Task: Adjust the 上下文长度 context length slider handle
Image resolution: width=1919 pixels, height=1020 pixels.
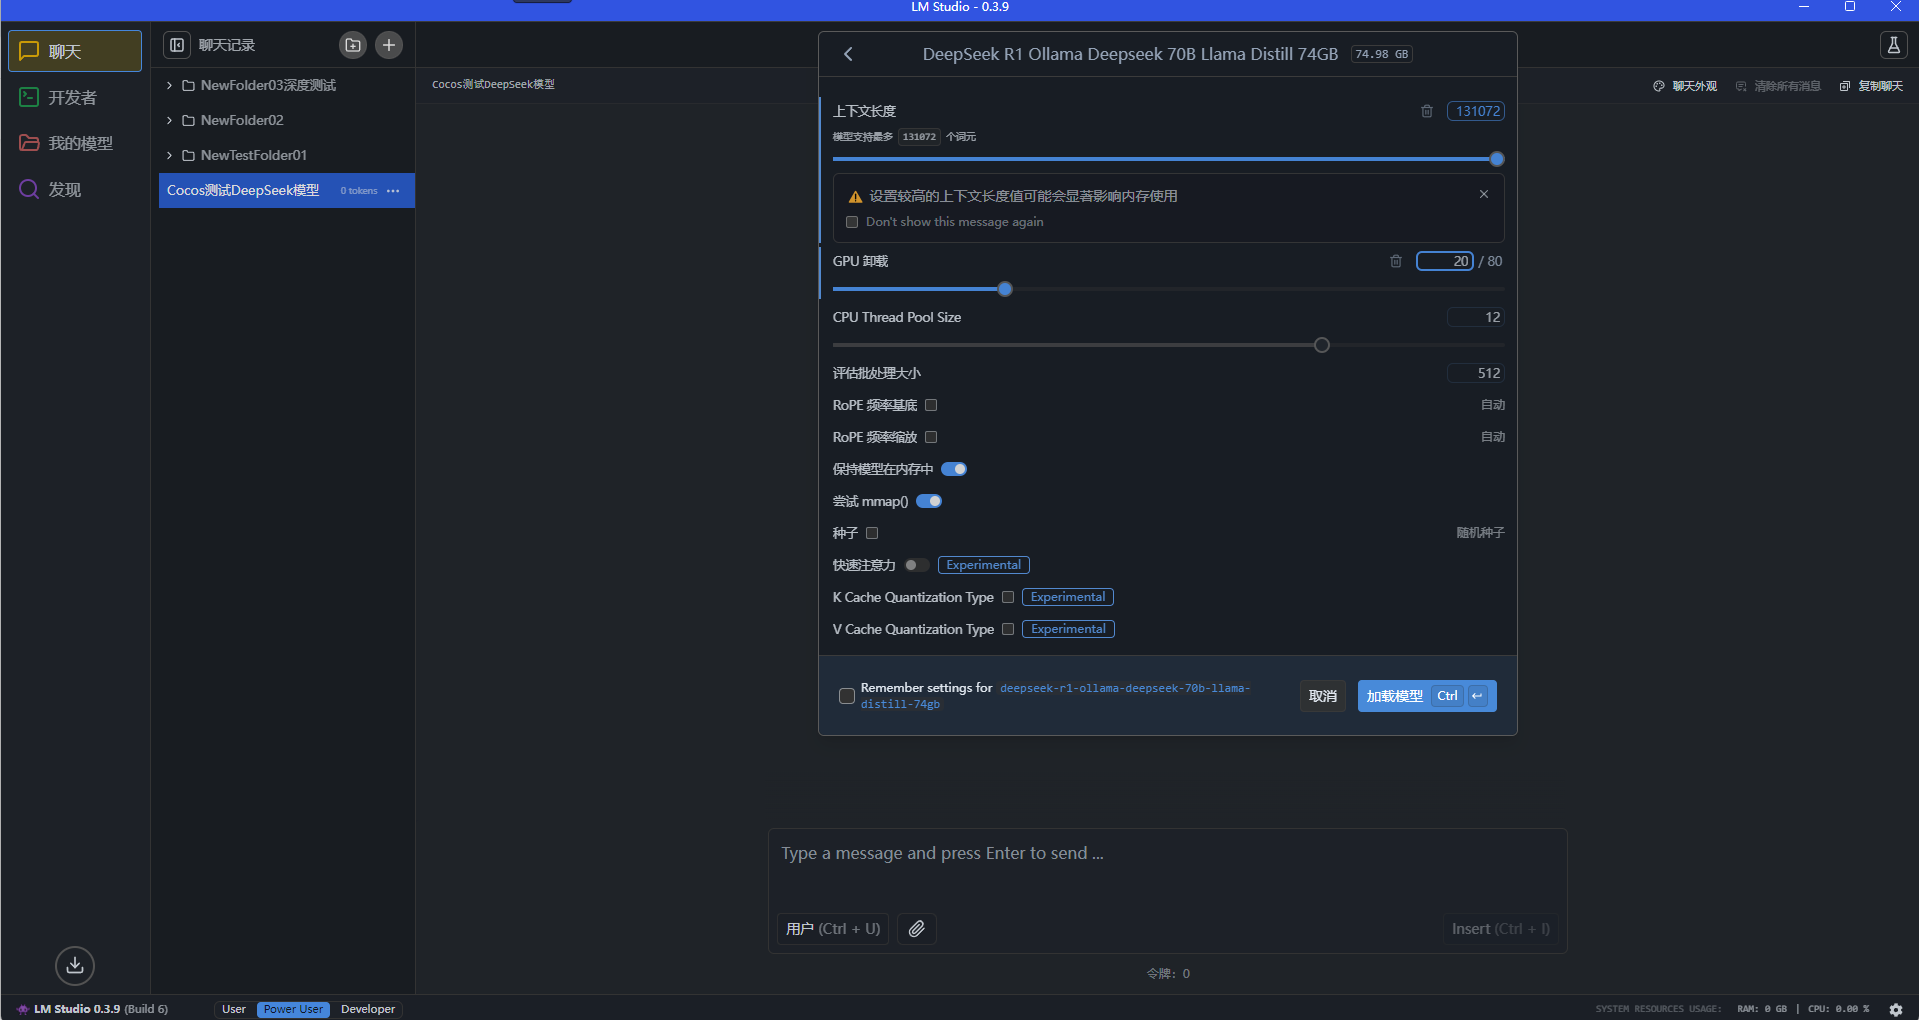Action: tap(1497, 159)
